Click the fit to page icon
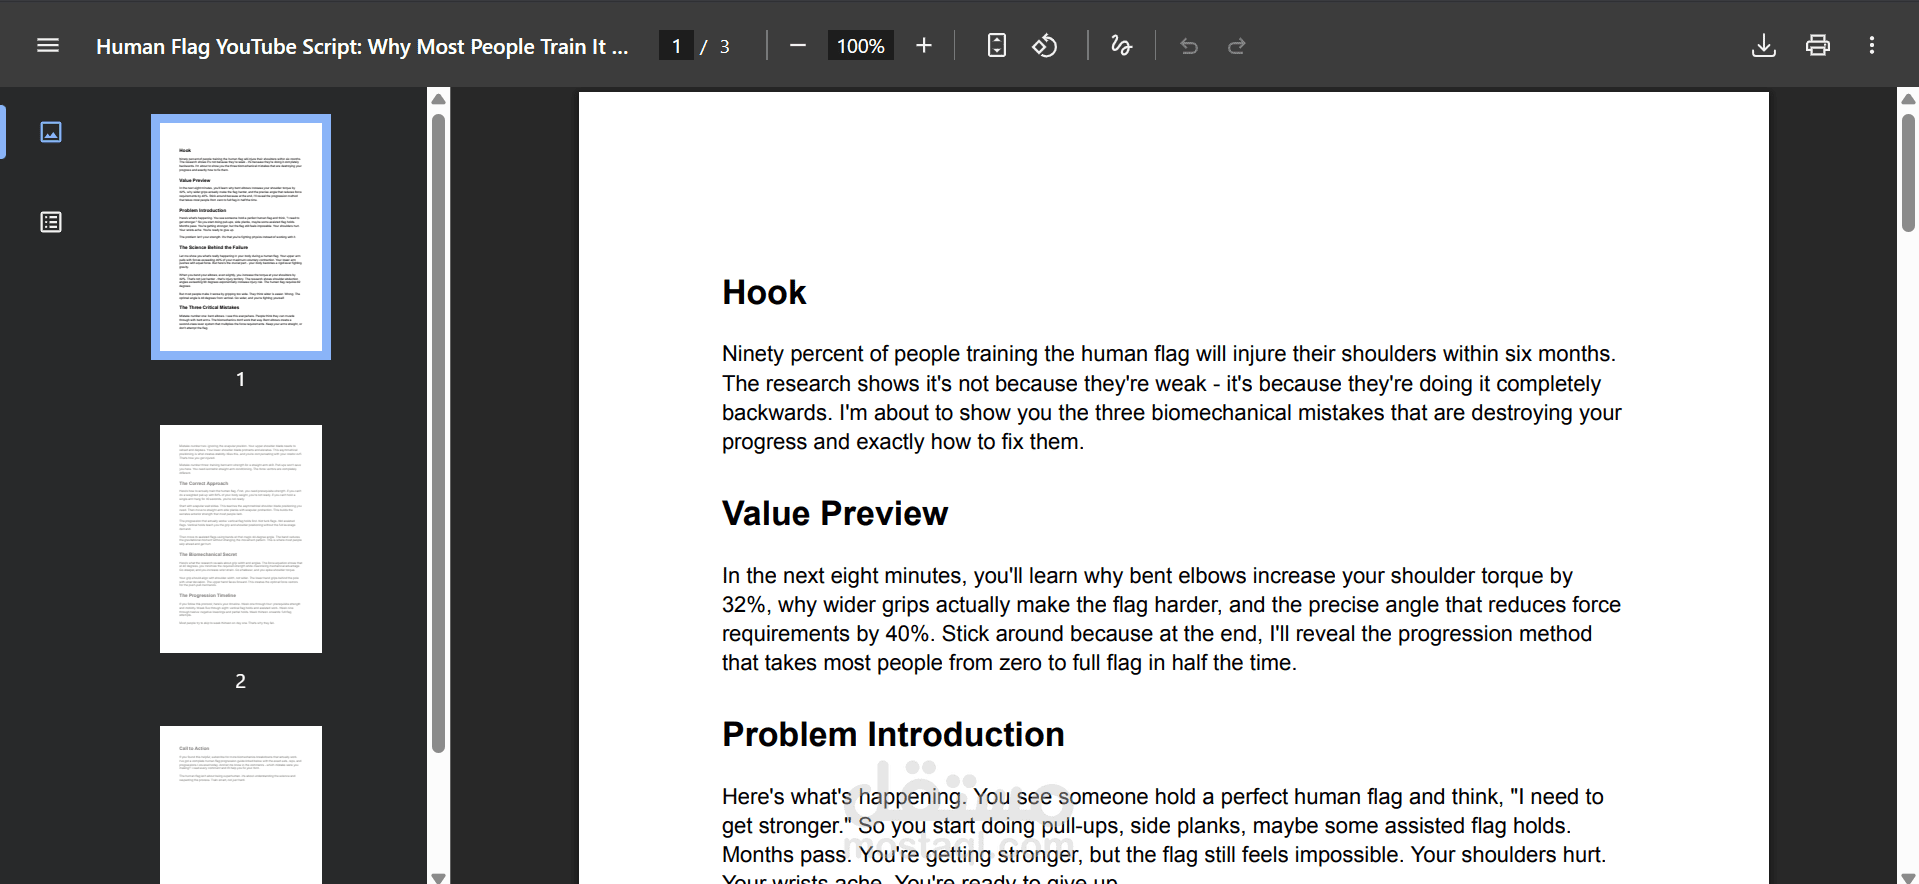The image size is (1919, 884). click(x=997, y=46)
